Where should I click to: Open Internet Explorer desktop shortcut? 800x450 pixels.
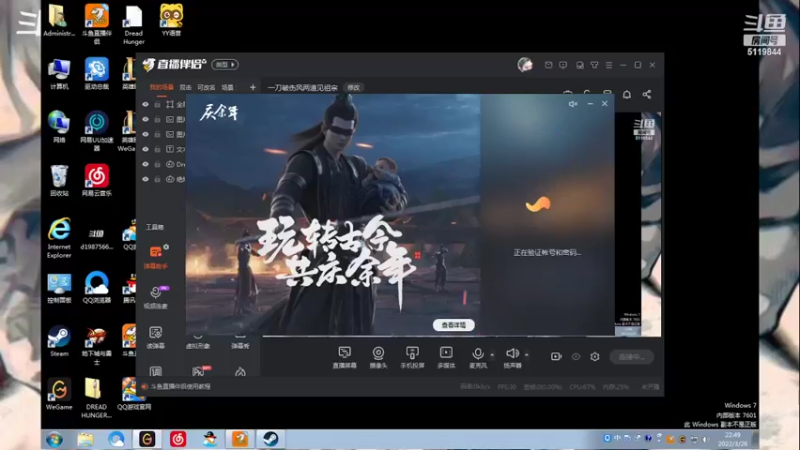pyautogui.click(x=59, y=238)
